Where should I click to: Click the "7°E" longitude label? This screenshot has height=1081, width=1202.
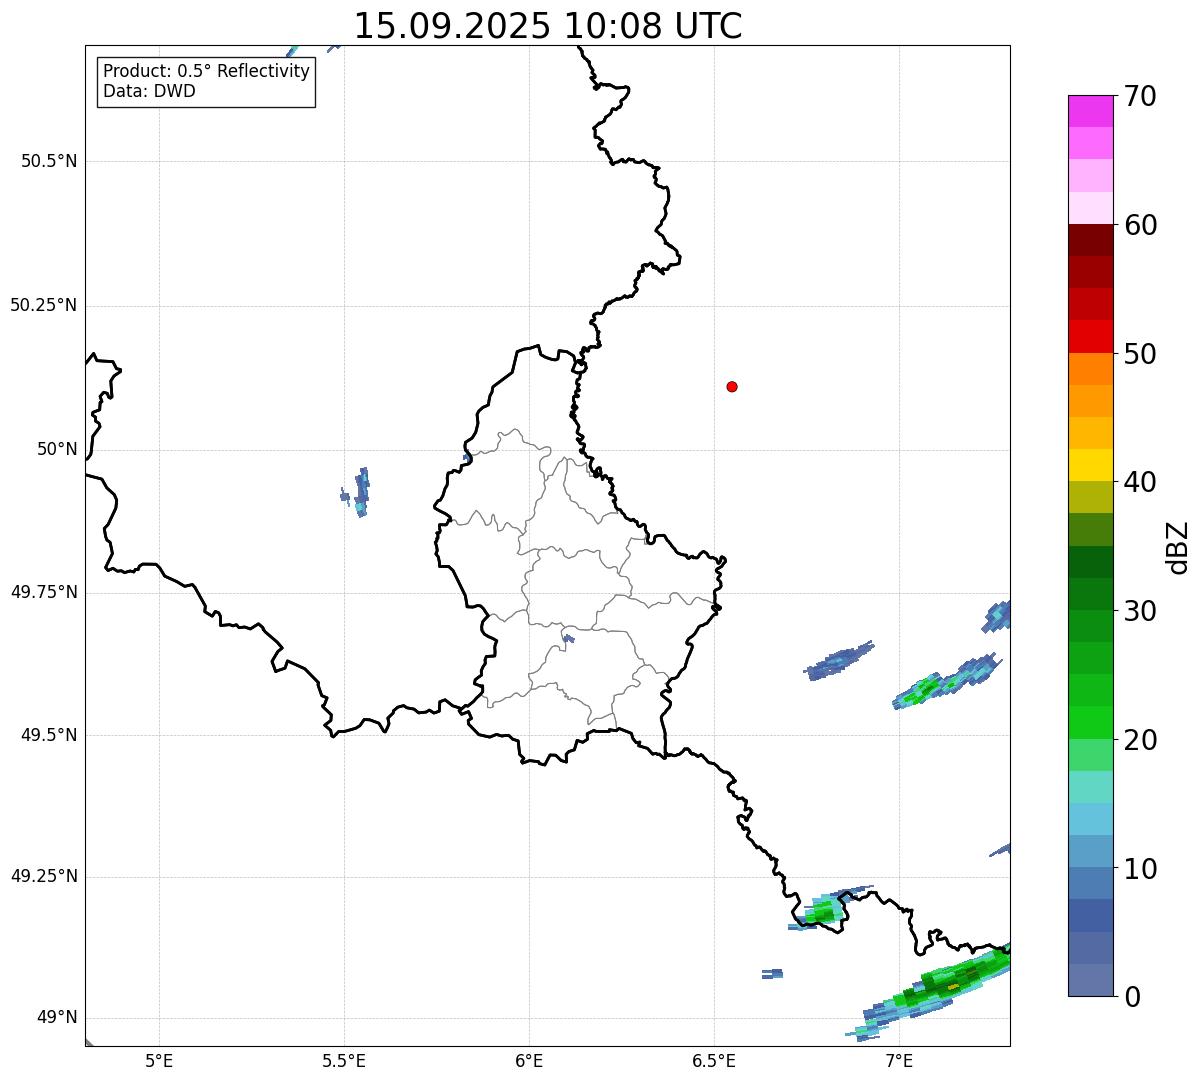pos(899,1060)
